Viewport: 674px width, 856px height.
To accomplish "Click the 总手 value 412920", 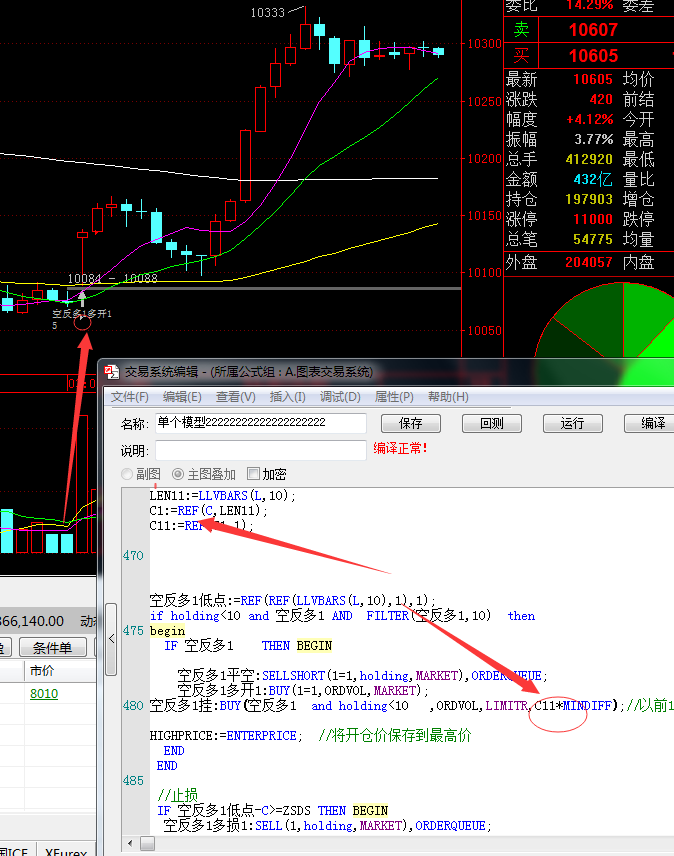I will click(x=589, y=159).
